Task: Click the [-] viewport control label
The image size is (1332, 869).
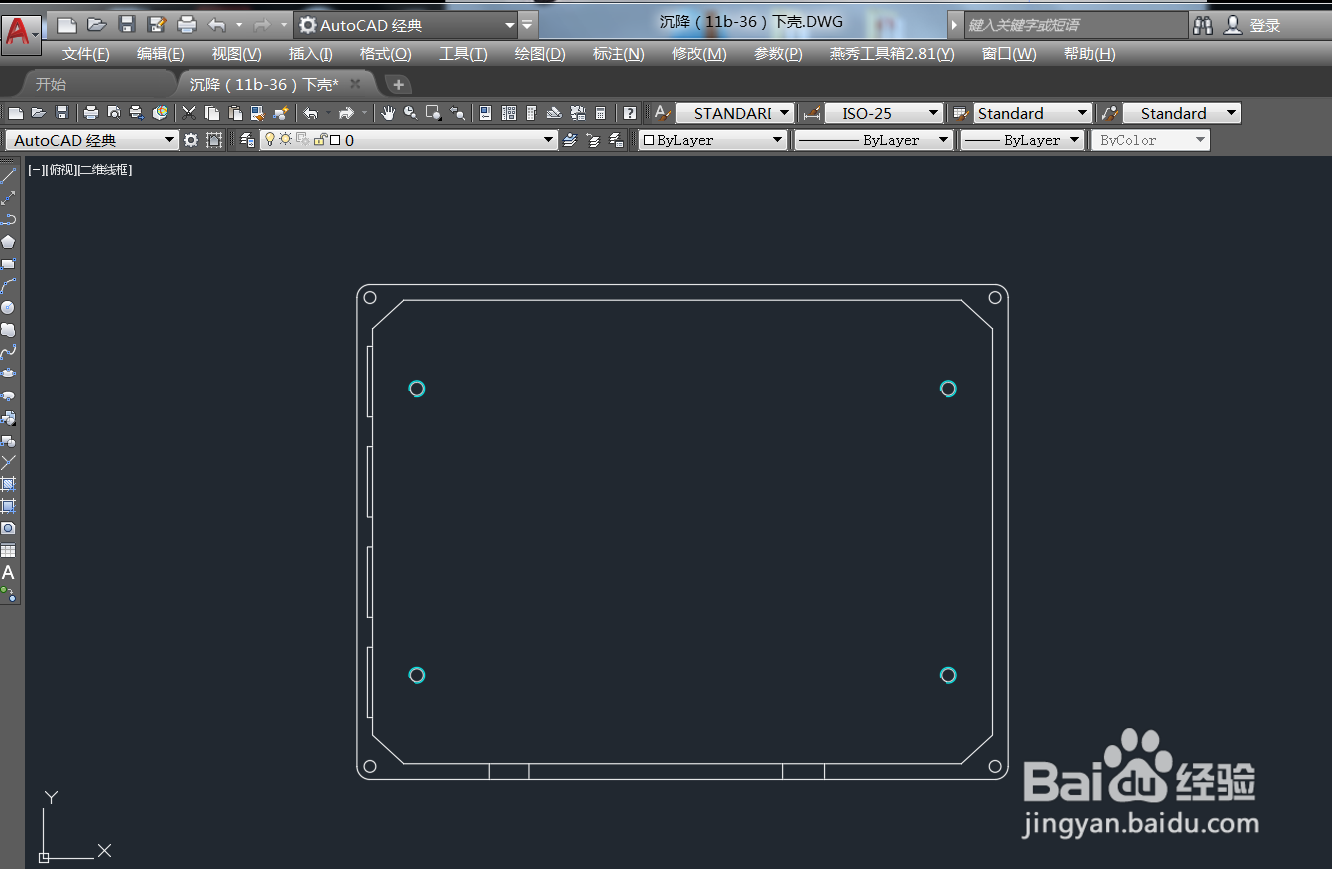Action: (36, 170)
